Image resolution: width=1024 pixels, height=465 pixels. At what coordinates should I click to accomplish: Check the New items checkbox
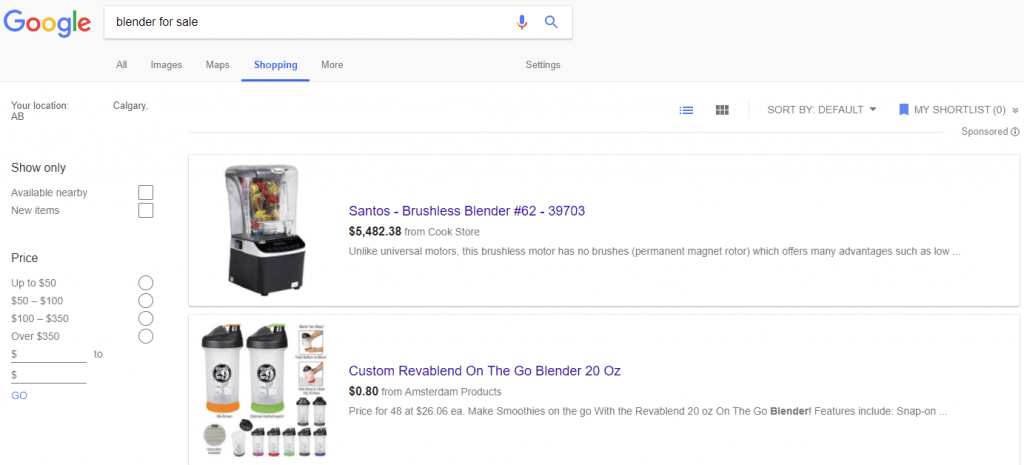click(x=146, y=210)
